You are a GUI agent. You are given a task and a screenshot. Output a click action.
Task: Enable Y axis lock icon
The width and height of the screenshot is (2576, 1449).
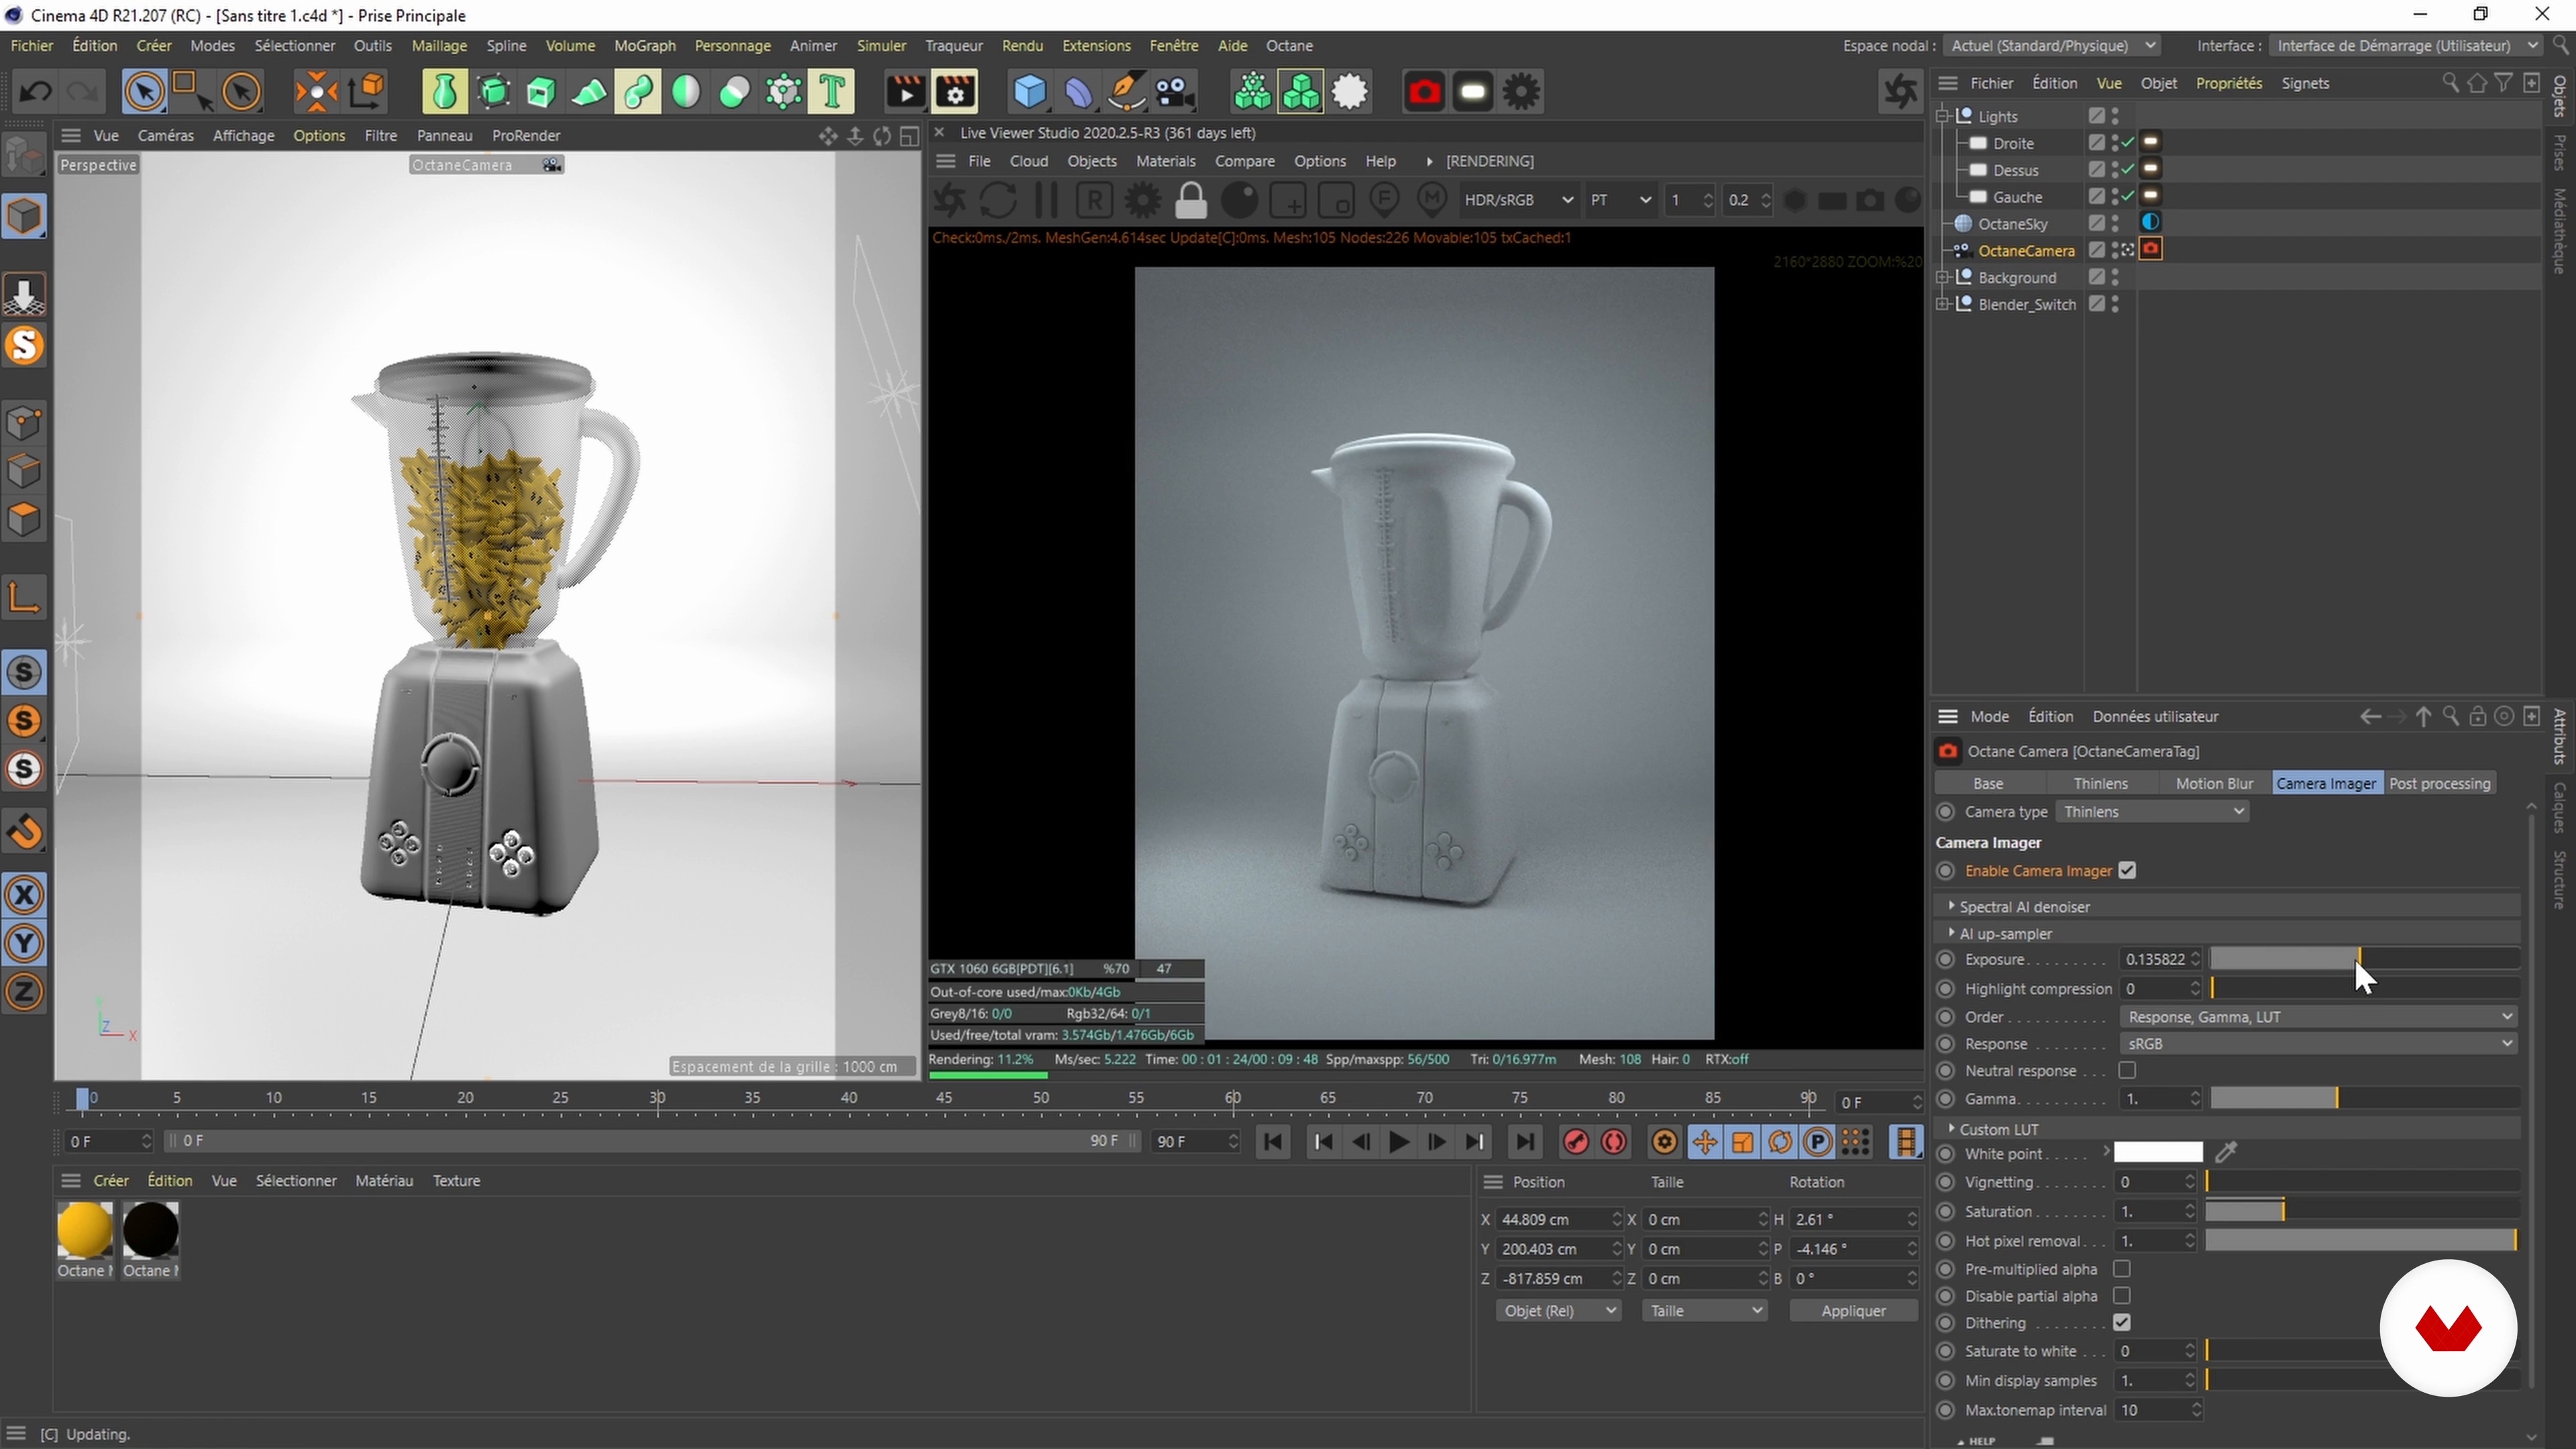pyautogui.click(x=25, y=943)
